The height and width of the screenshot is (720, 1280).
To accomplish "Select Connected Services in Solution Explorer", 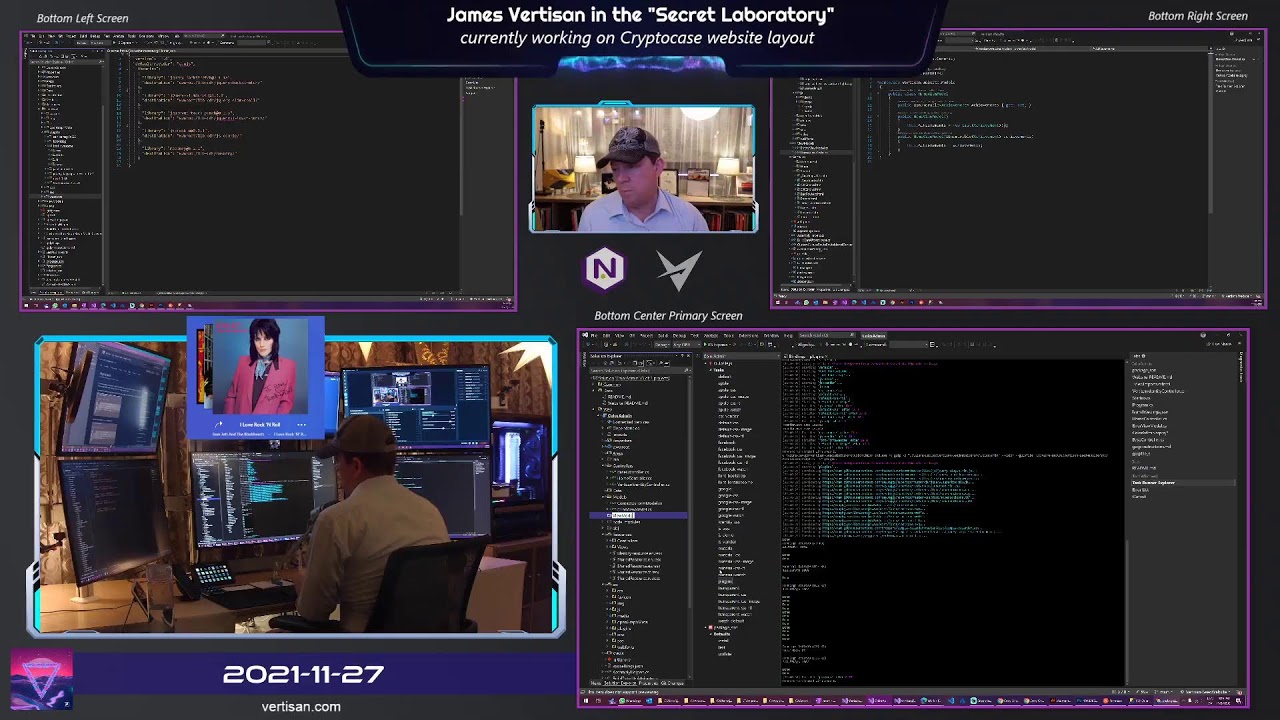I will coord(627,422).
